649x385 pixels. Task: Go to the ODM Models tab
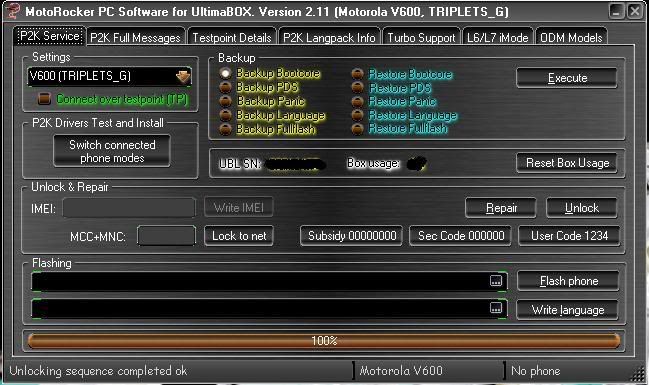click(571, 38)
